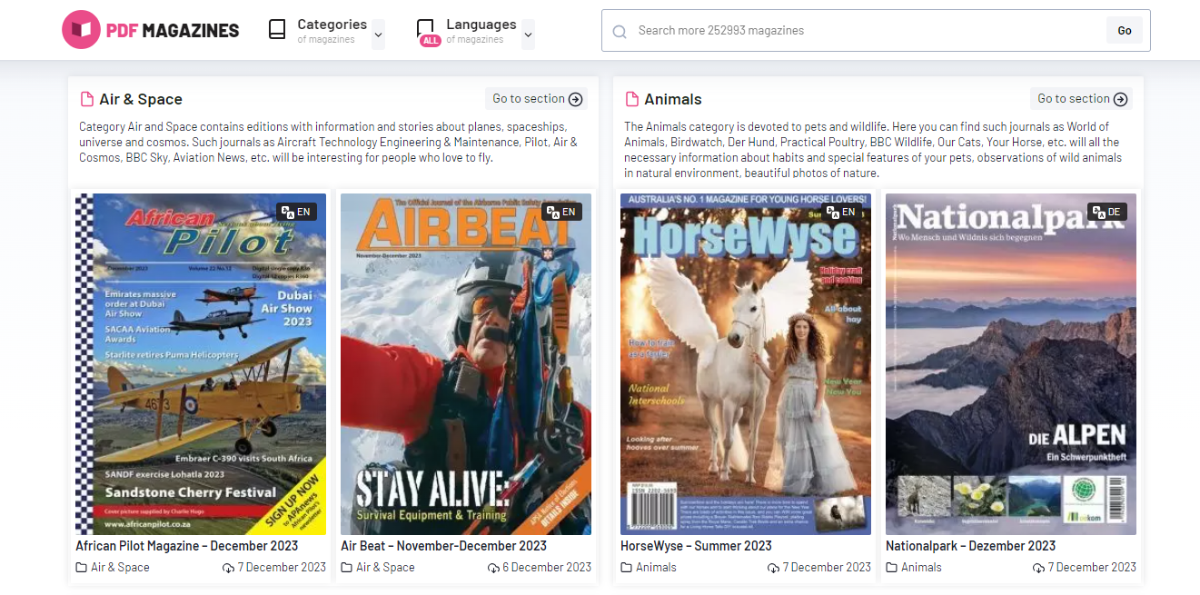Open the African Pilot magazine cover

(201, 364)
